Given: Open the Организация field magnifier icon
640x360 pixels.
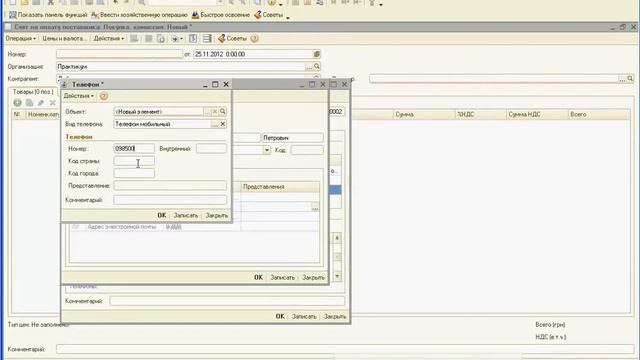Looking at the screenshot, I should coord(317,66).
